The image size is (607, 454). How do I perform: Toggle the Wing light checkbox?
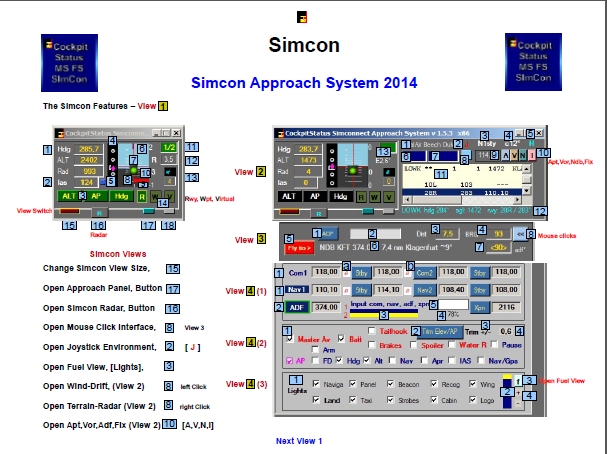click(x=473, y=384)
